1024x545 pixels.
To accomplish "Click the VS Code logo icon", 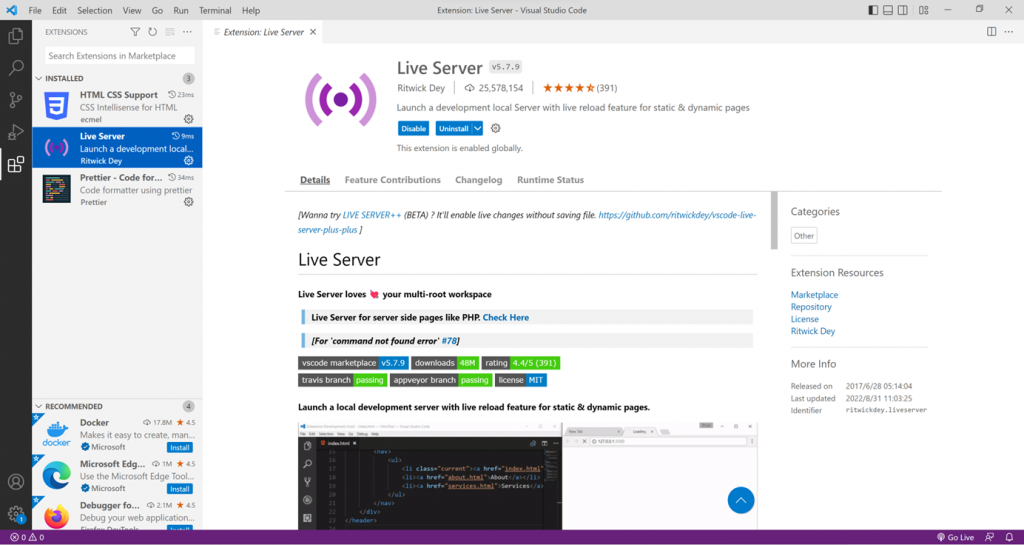I will coord(11,10).
